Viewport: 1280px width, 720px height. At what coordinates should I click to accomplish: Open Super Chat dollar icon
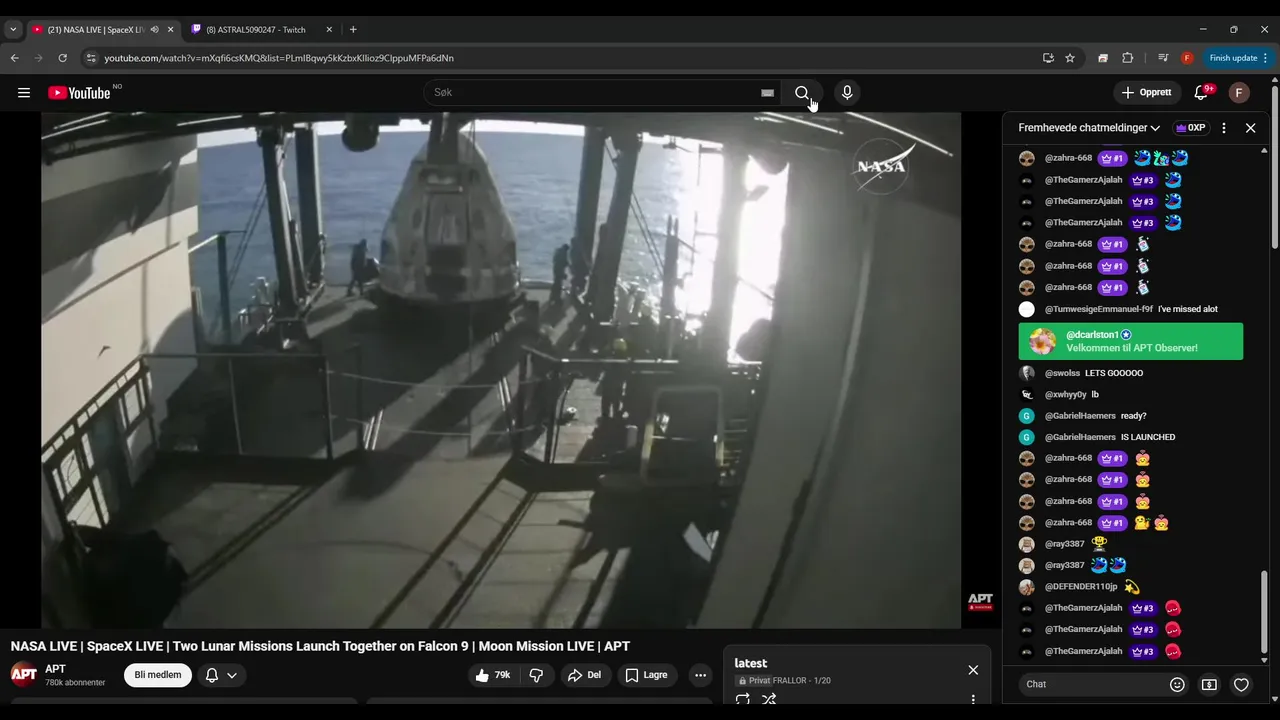1209,685
